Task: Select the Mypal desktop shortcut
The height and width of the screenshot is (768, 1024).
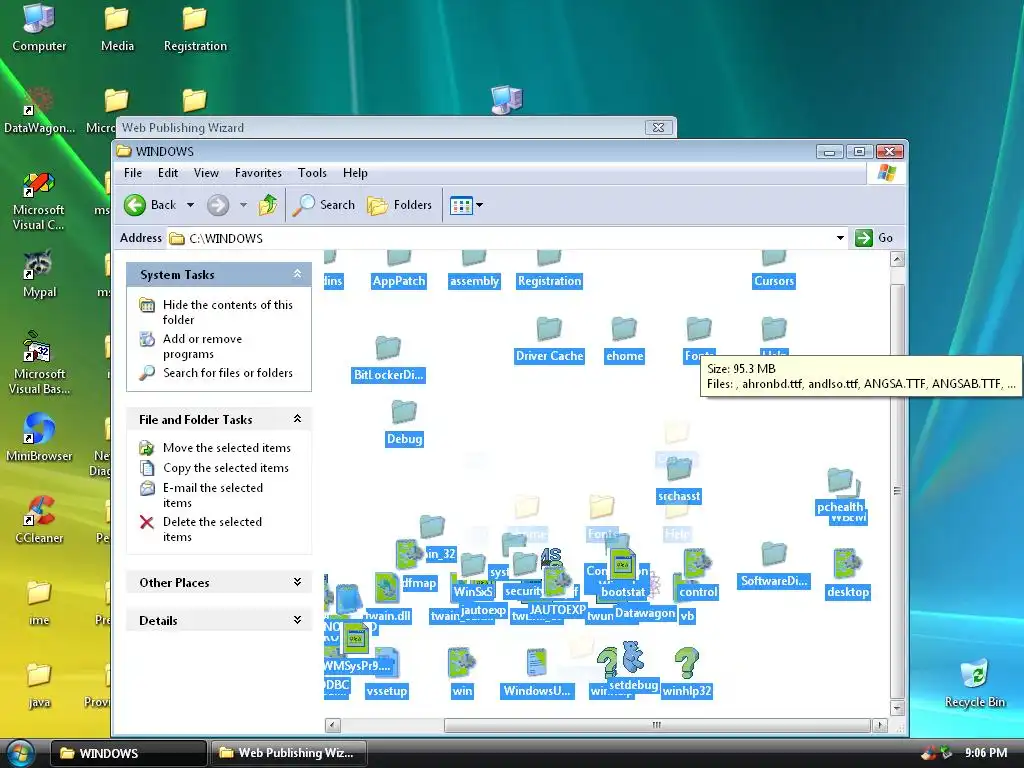Action: tap(39, 274)
